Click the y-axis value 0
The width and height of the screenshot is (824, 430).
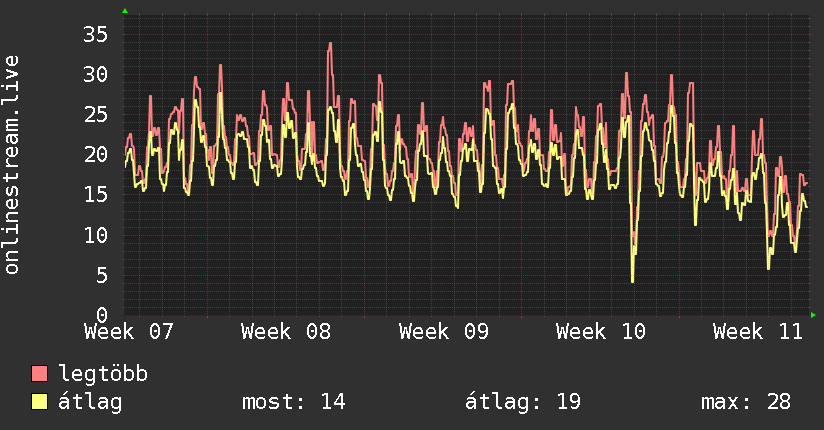(x=102, y=315)
